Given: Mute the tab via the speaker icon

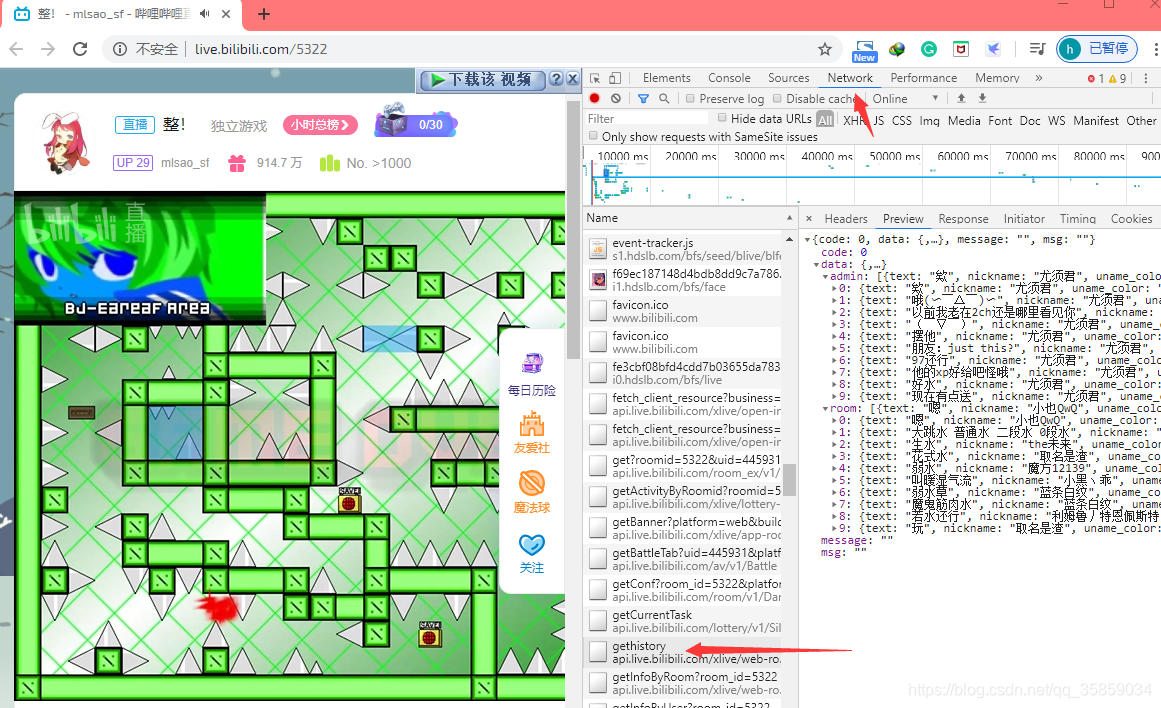Looking at the screenshot, I should coord(204,14).
